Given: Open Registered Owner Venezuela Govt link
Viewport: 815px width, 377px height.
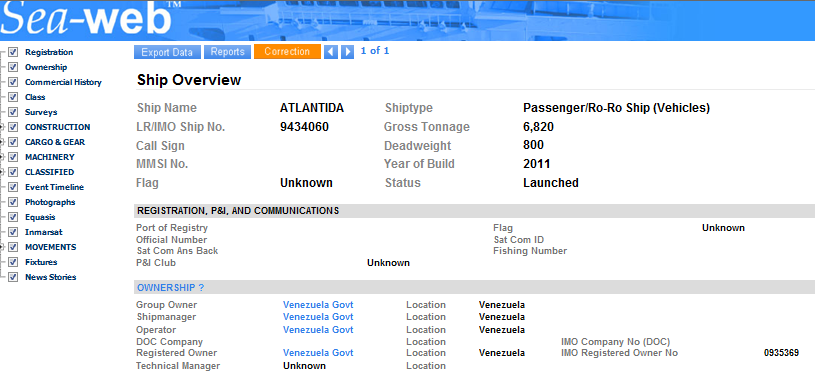Looking at the screenshot, I should (x=318, y=353).
